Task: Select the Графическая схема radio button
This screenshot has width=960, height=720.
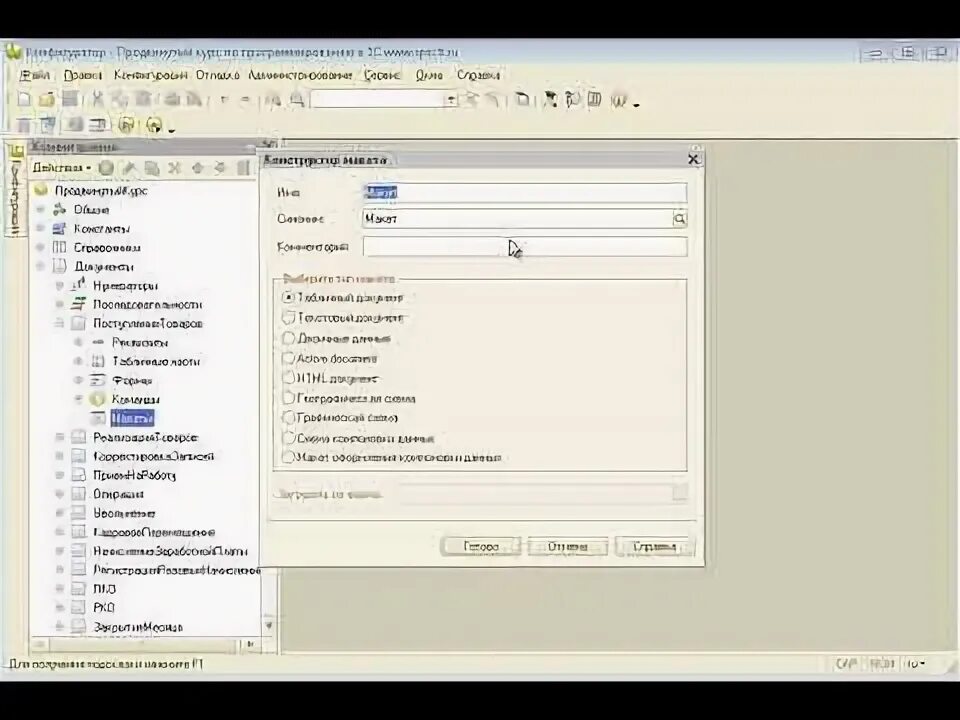Action: (288, 418)
